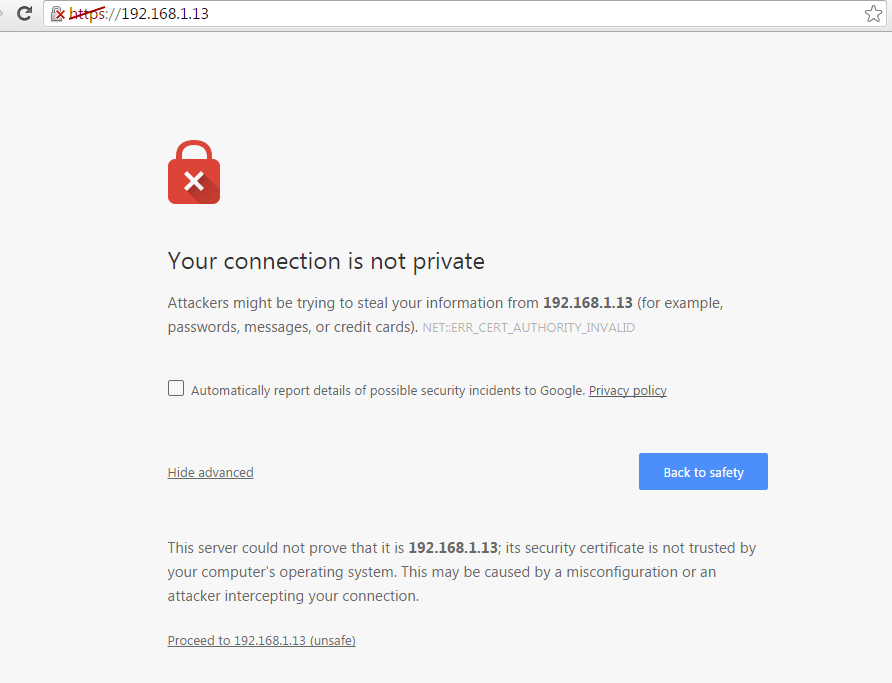892x683 pixels.
Task: Click the 'Automatically report details' checkbox label
Action: (x=387, y=391)
